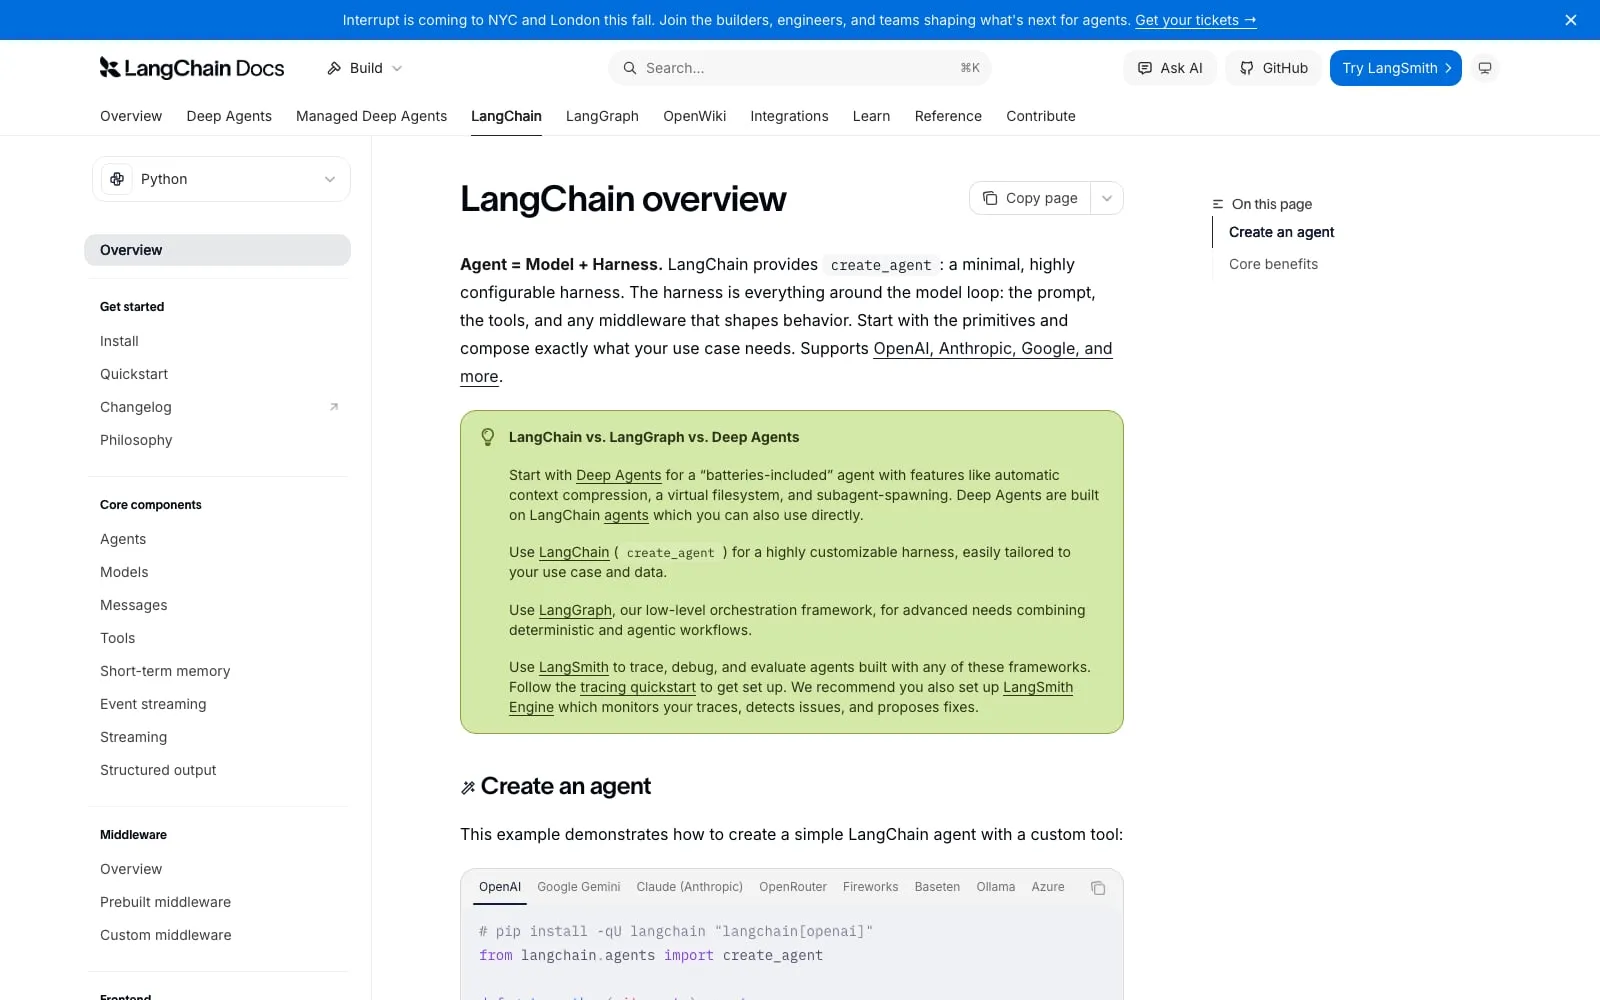Screen dimensions: 1600x1000
Task: Open the Short-term memory page
Action: 165,671
